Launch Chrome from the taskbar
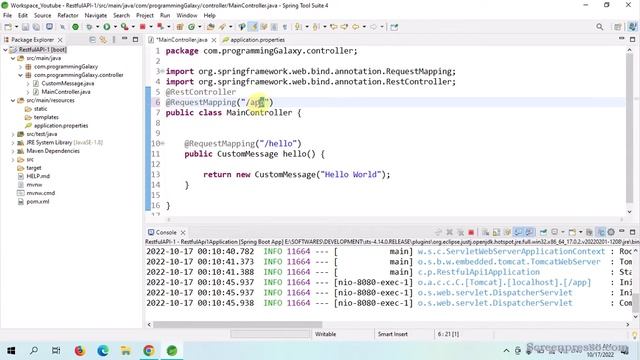 tap(149, 350)
